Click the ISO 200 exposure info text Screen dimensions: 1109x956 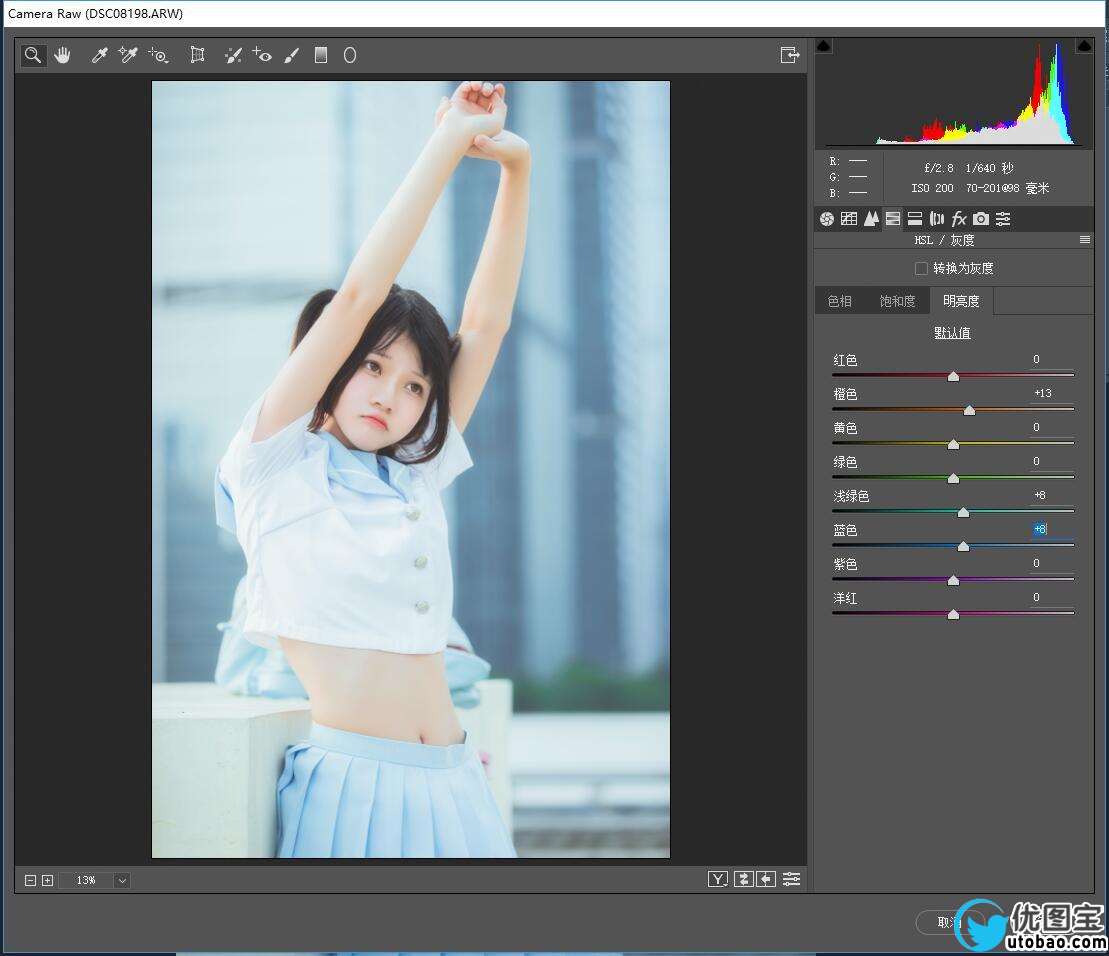pyautogui.click(x=932, y=188)
